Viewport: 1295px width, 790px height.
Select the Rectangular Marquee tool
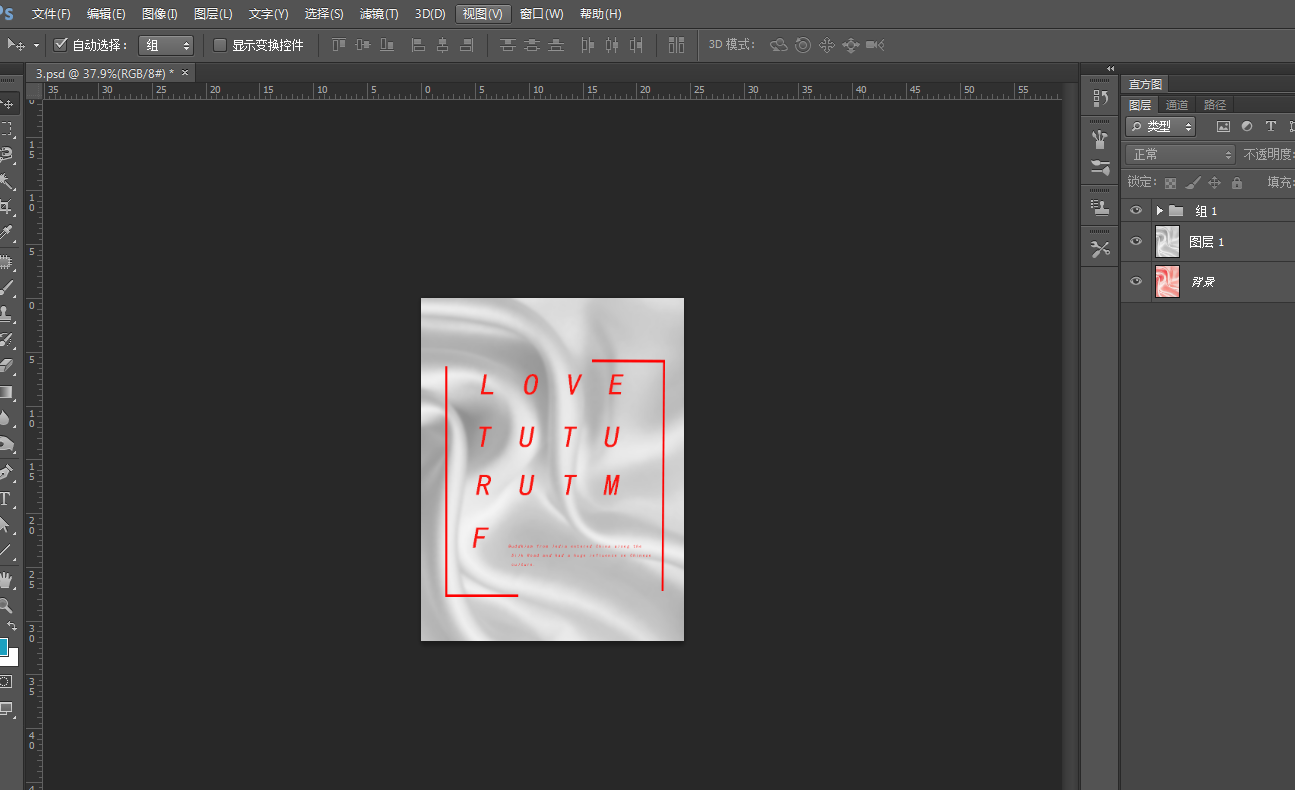point(7,129)
